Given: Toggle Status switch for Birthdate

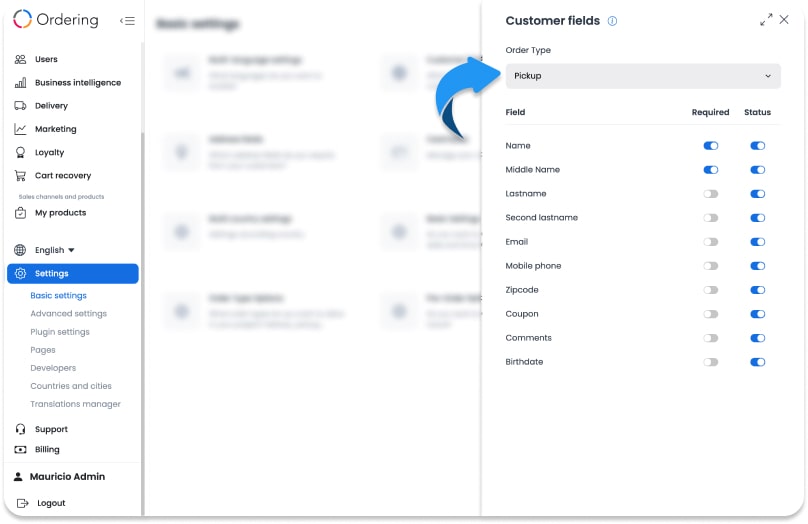Looking at the screenshot, I should [x=758, y=362].
